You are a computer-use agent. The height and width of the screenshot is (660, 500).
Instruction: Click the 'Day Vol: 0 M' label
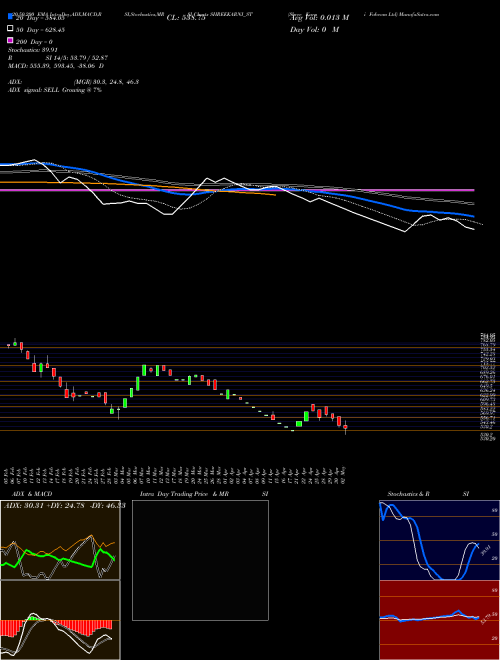pyautogui.click(x=314, y=29)
